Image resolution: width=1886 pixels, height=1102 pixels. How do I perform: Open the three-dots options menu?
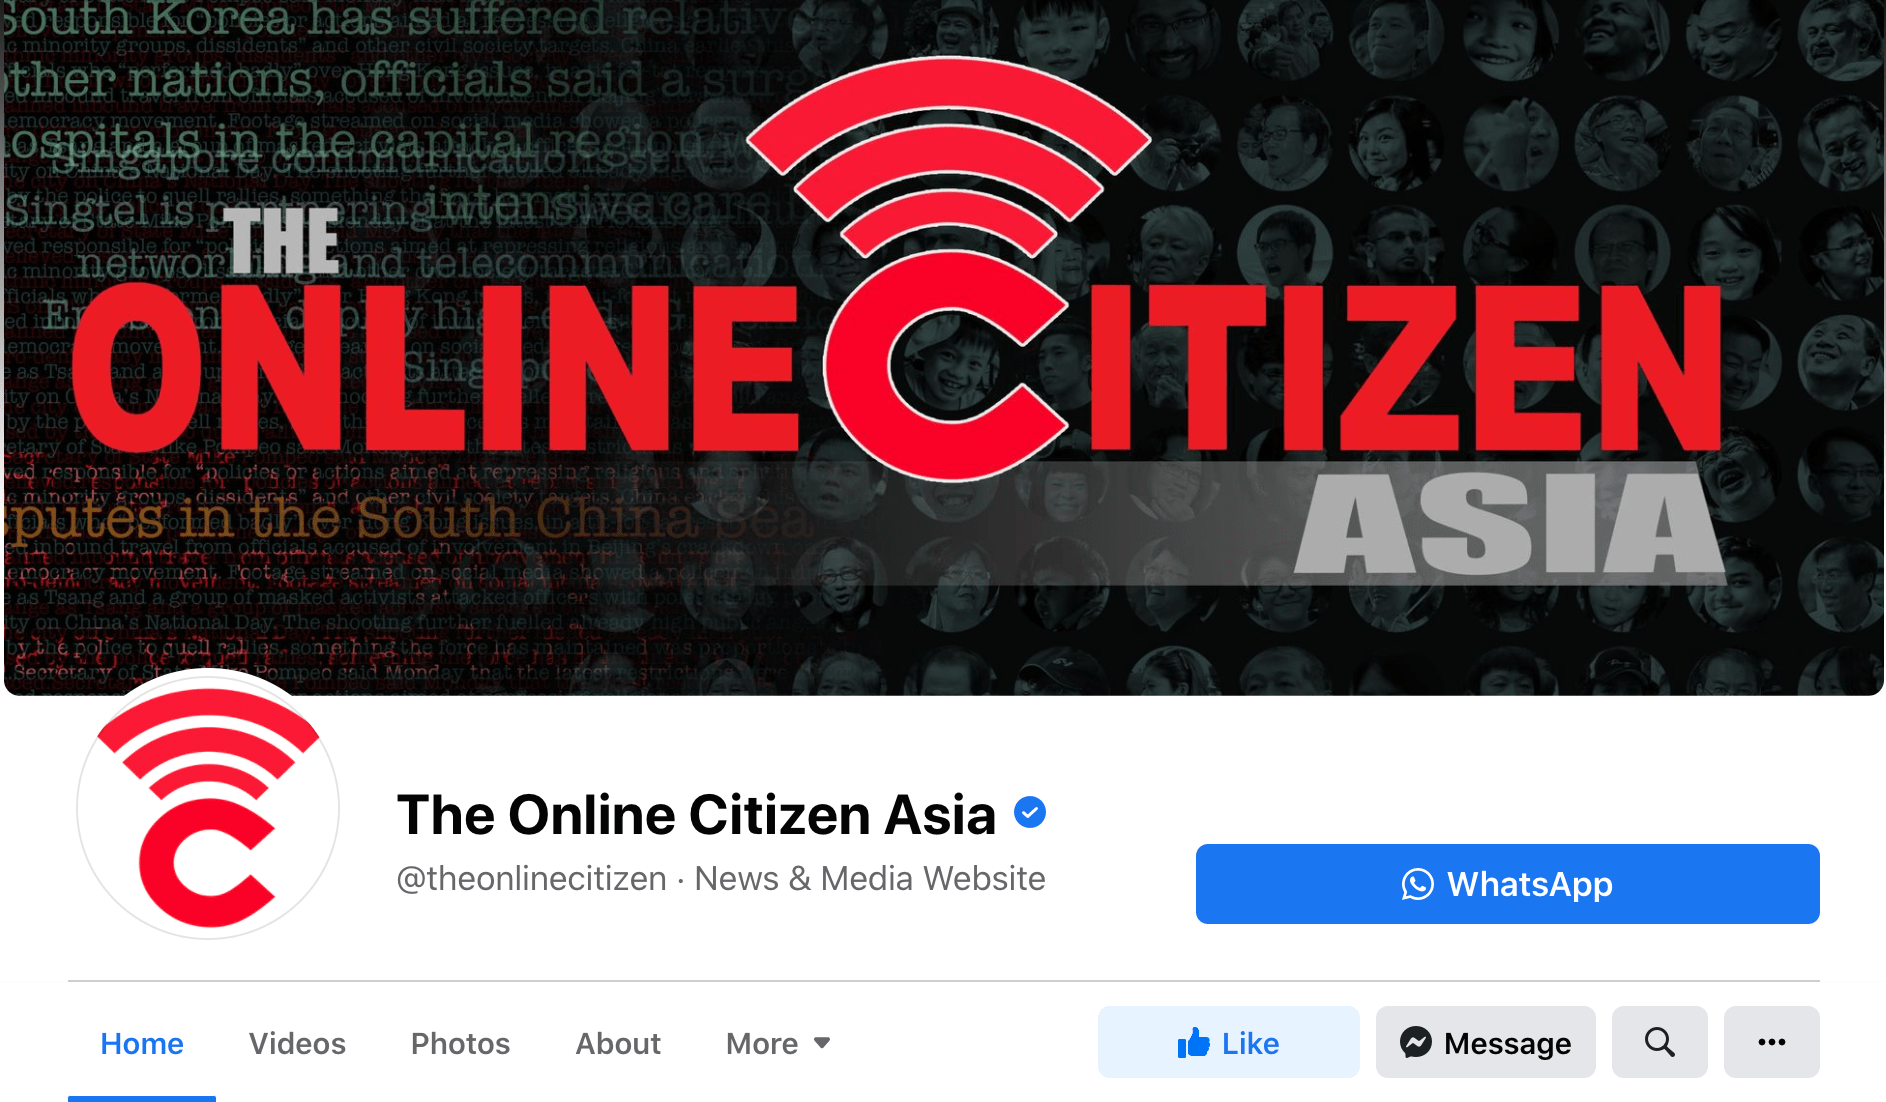click(x=1772, y=1042)
